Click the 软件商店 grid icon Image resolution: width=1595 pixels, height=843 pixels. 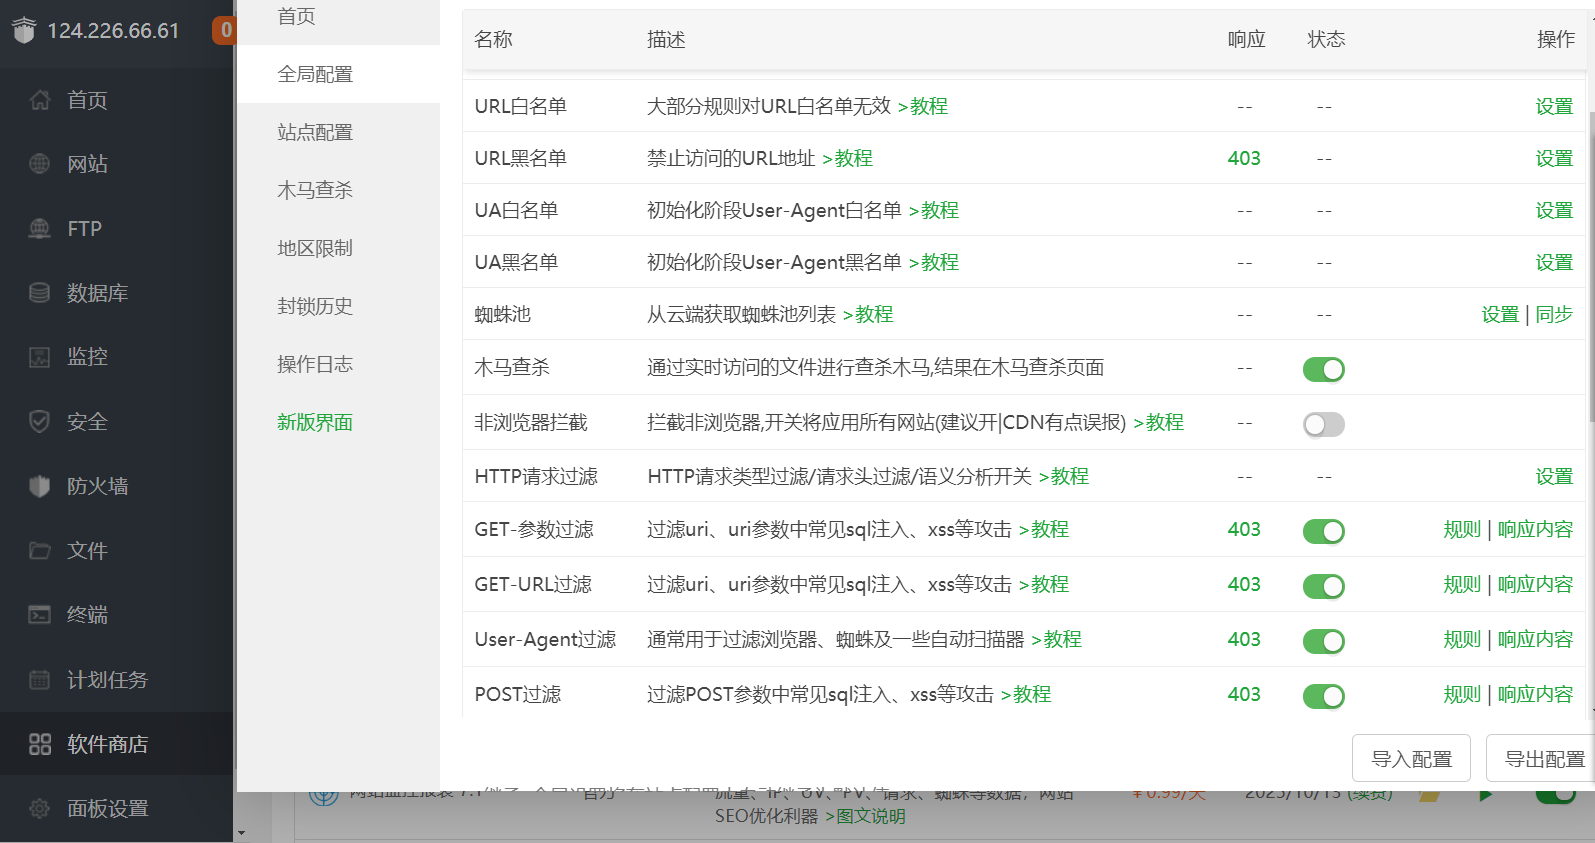(39, 744)
